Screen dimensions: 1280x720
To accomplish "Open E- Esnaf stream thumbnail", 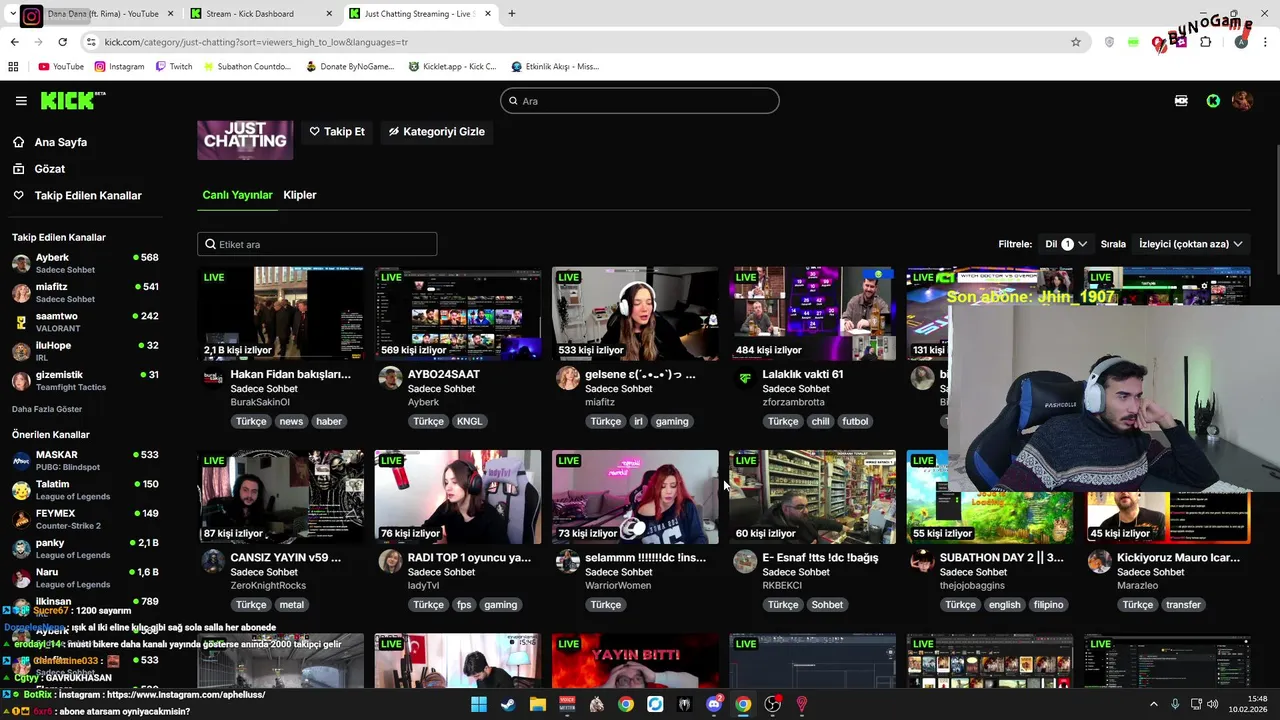I will point(812,497).
